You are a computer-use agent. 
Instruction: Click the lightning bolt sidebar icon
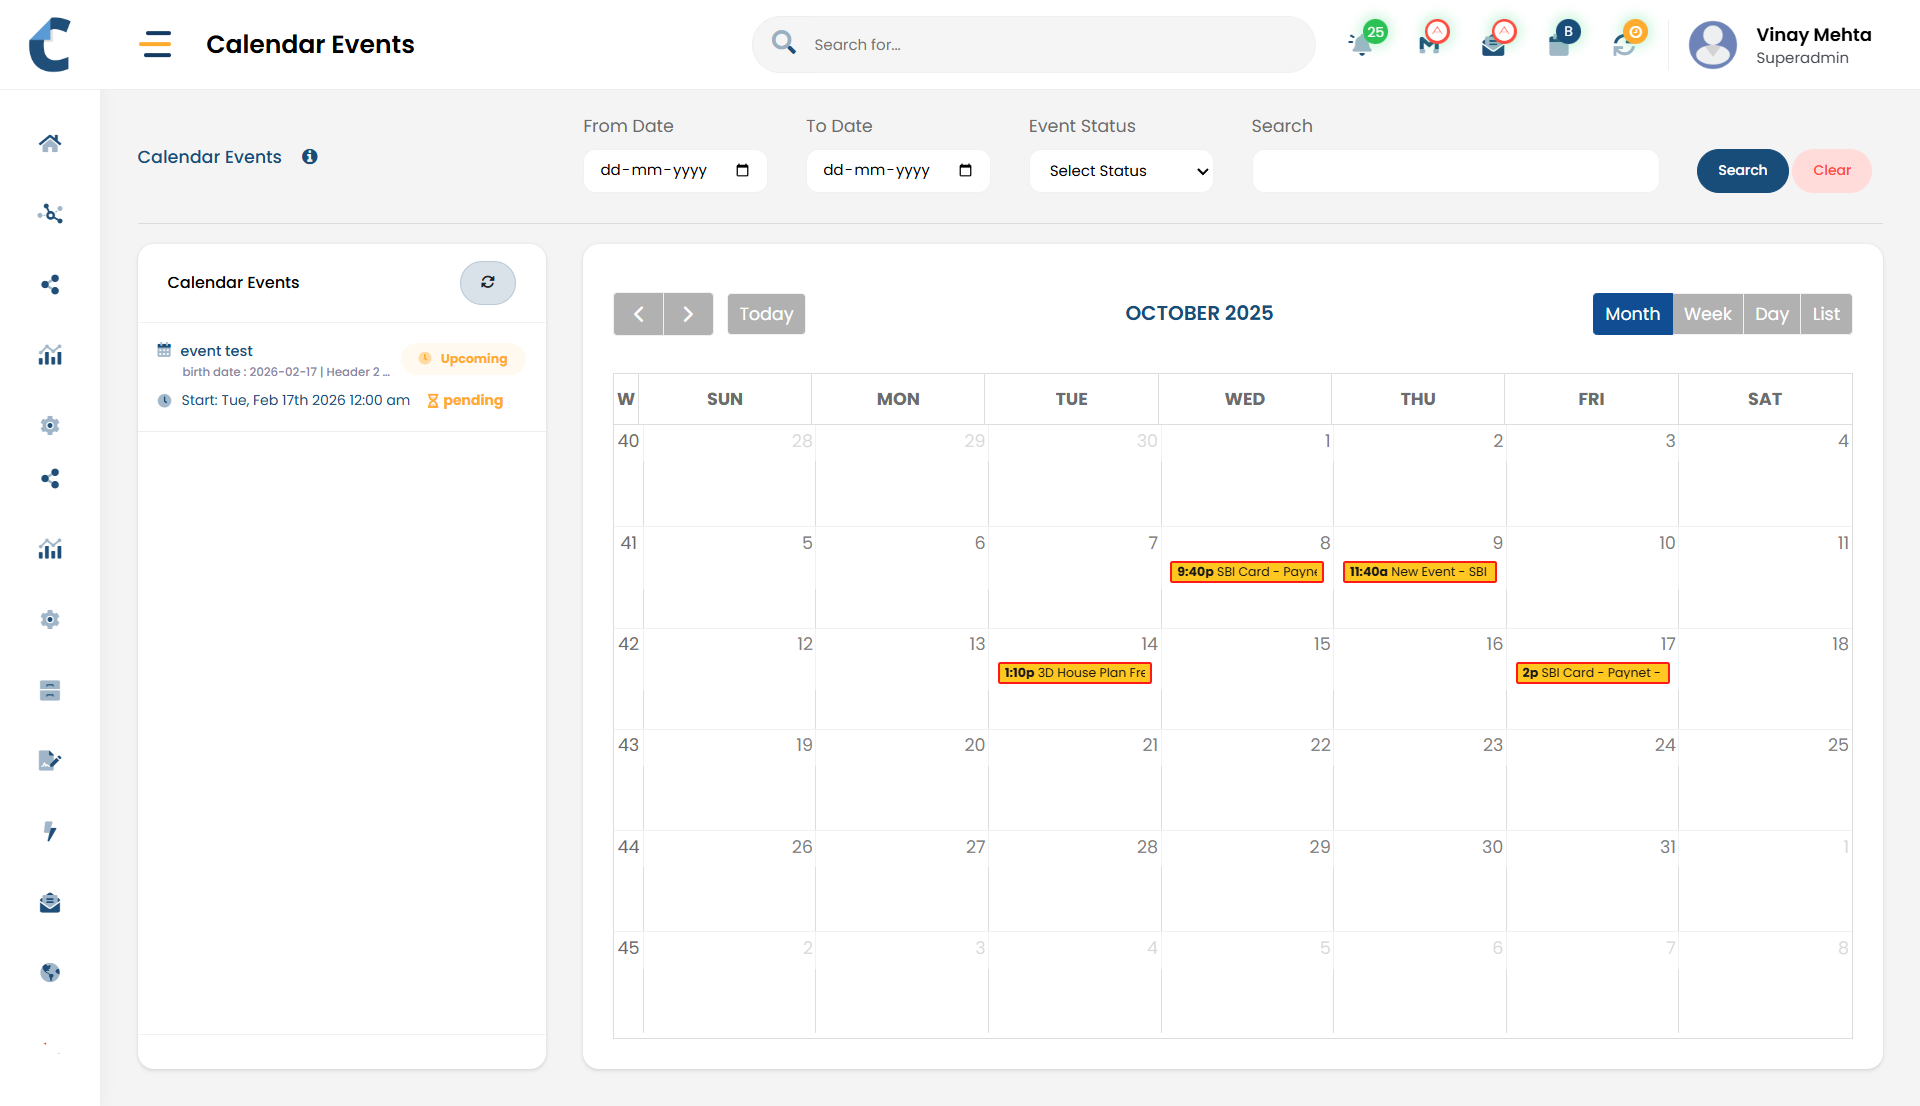[50, 831]
